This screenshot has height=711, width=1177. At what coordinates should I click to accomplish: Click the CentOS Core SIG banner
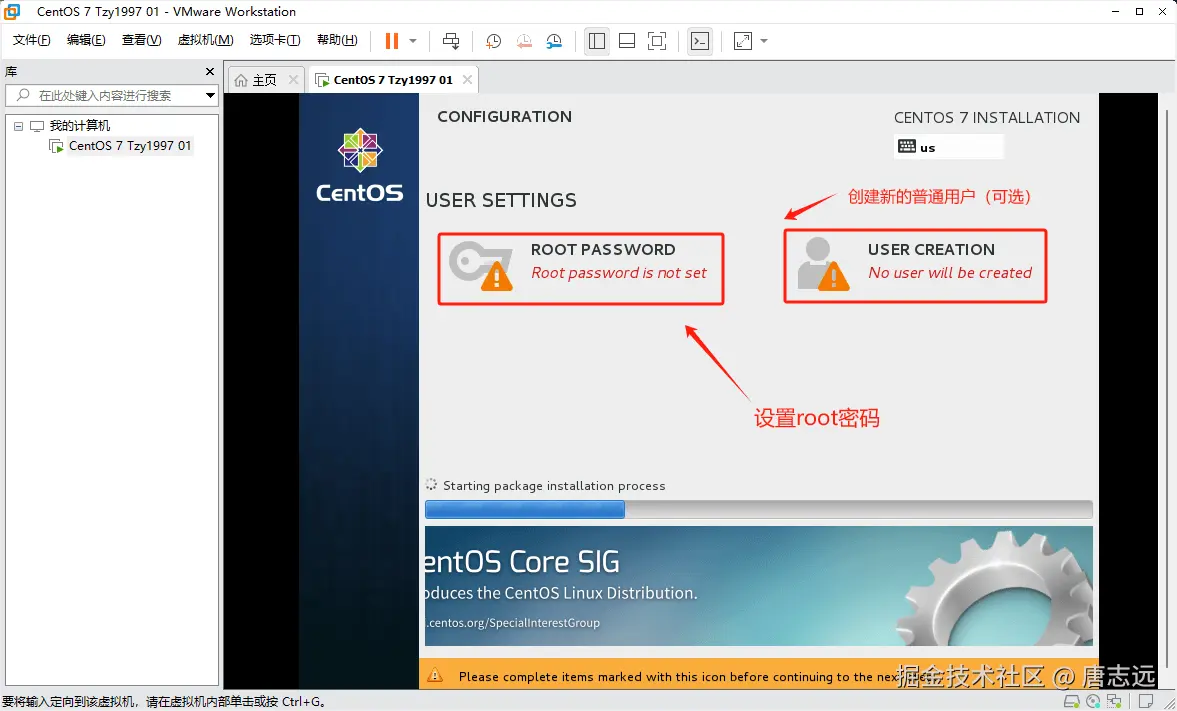click(758, 586)
